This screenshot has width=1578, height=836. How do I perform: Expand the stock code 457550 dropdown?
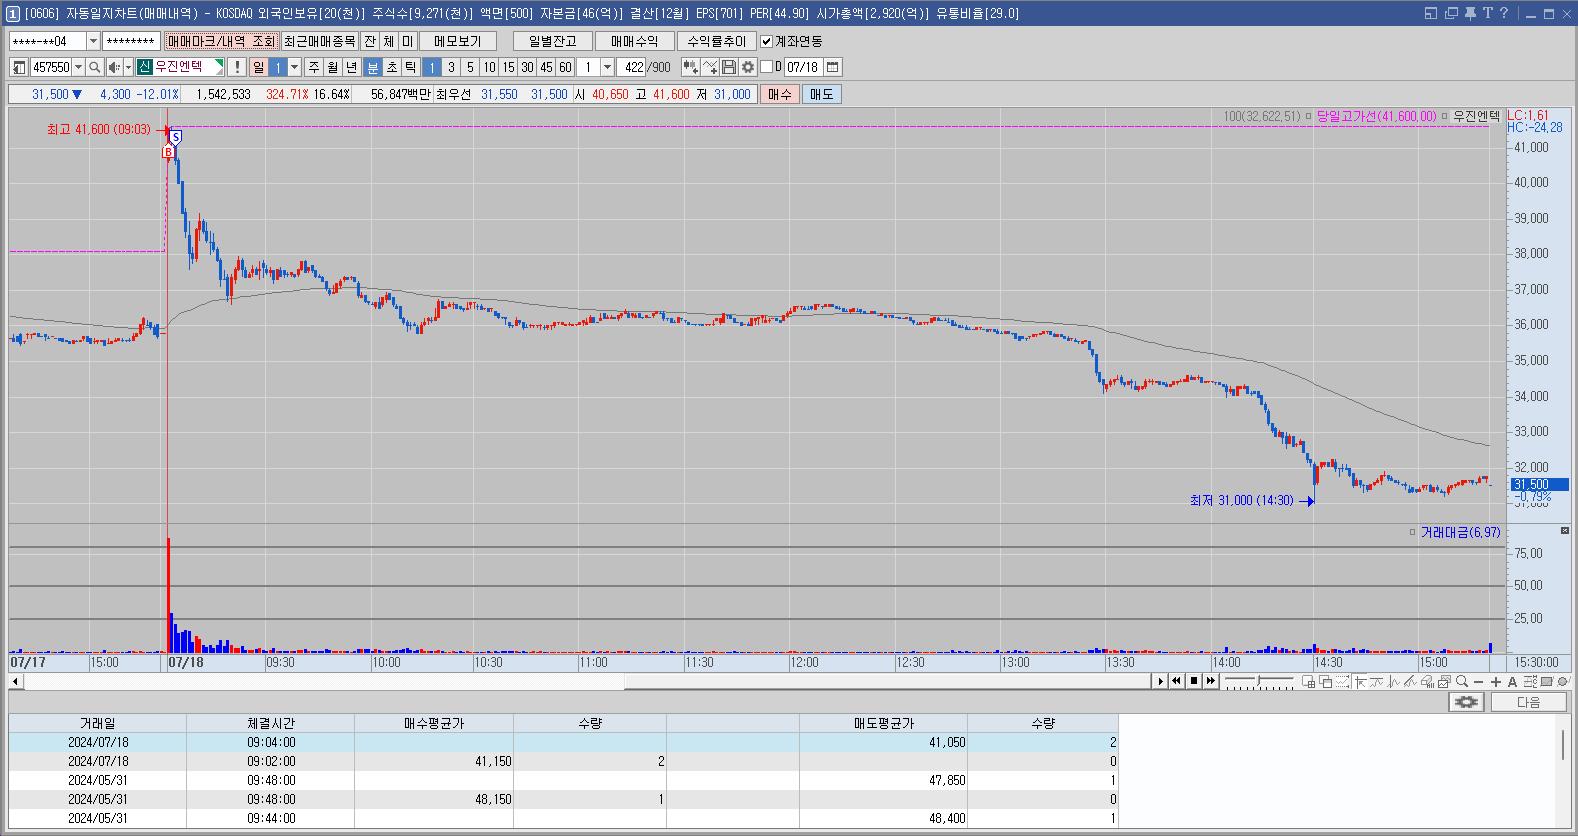(79, 67)
